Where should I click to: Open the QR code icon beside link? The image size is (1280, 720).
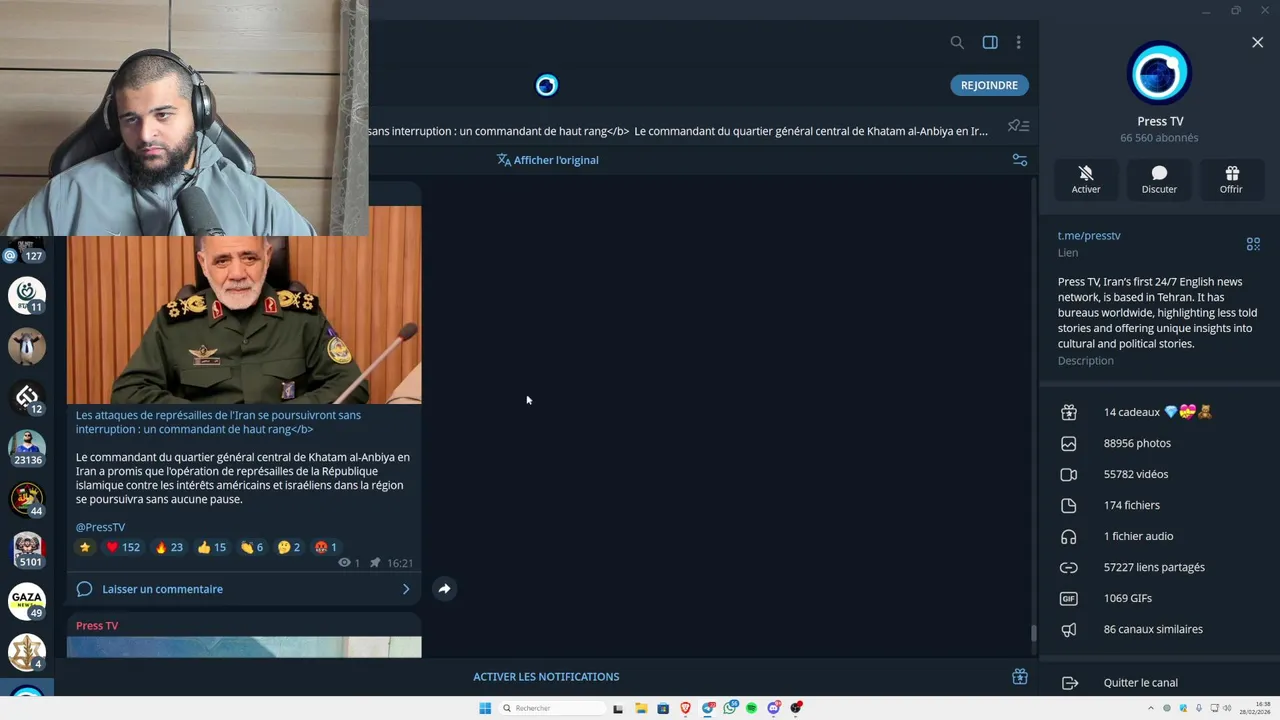[1253, 244]
